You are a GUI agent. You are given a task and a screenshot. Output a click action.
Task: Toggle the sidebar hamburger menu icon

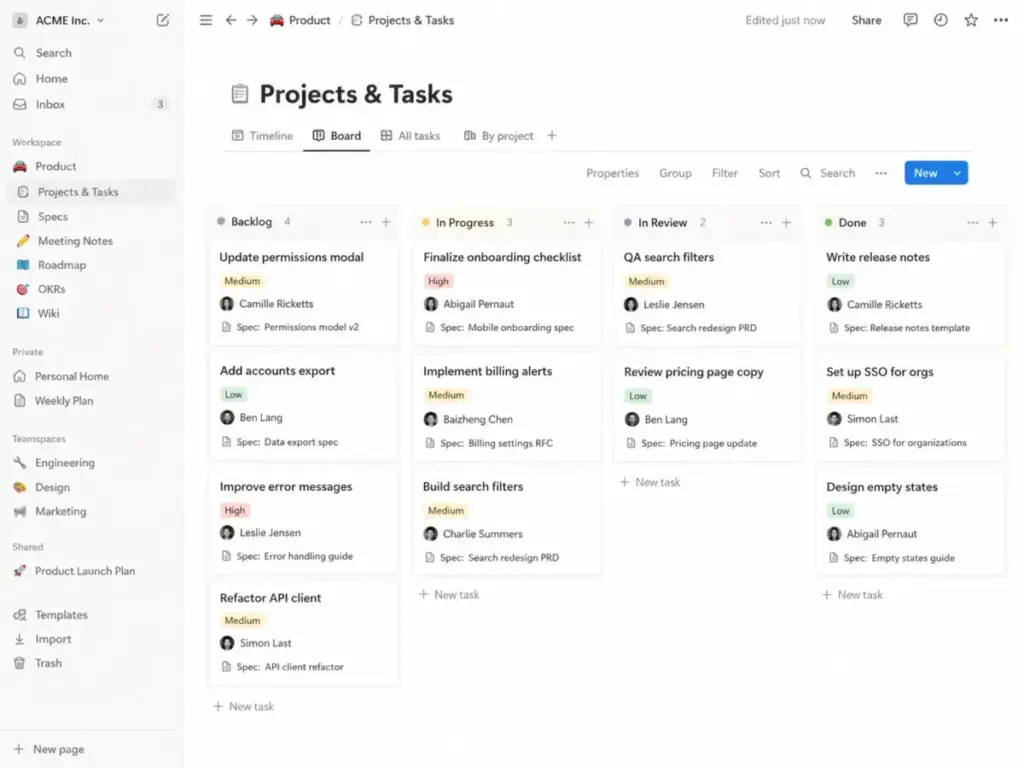point(206,20)
